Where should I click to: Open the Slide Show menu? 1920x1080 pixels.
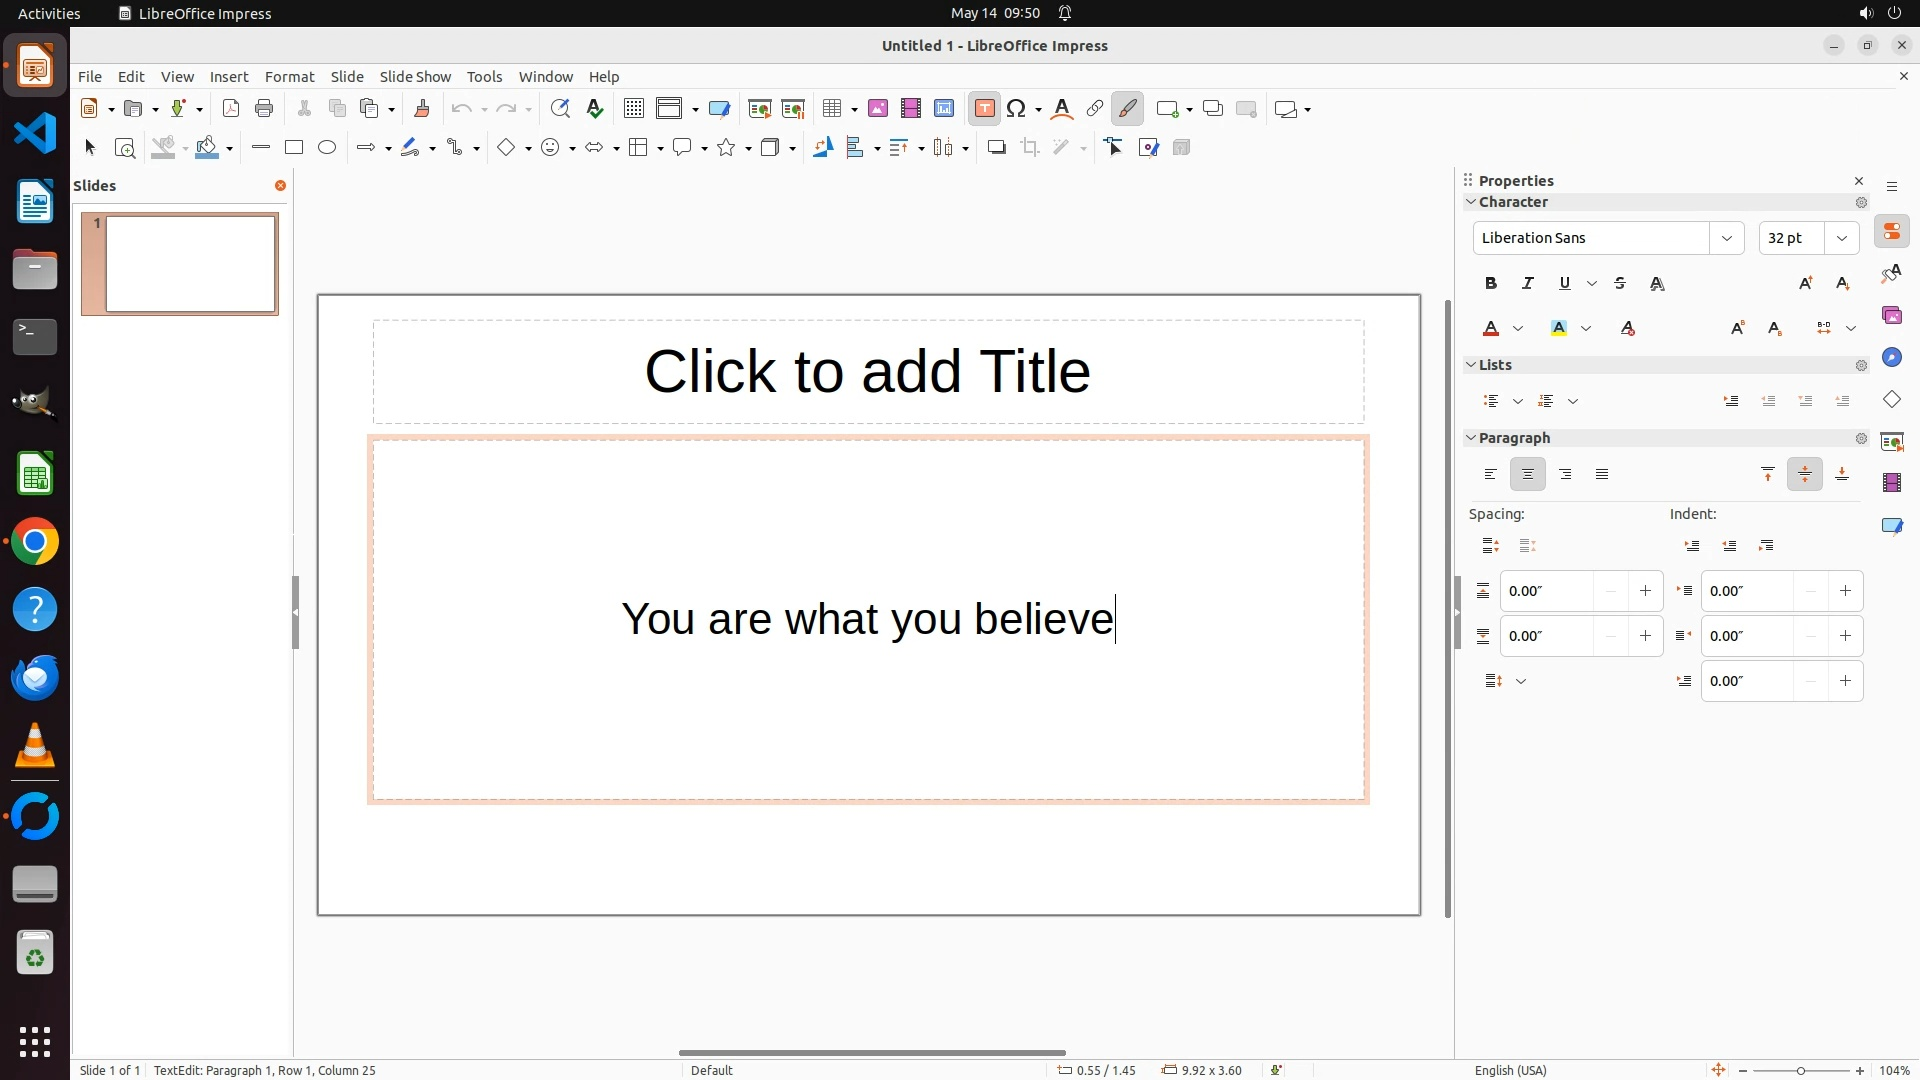[x=415, y=77]
